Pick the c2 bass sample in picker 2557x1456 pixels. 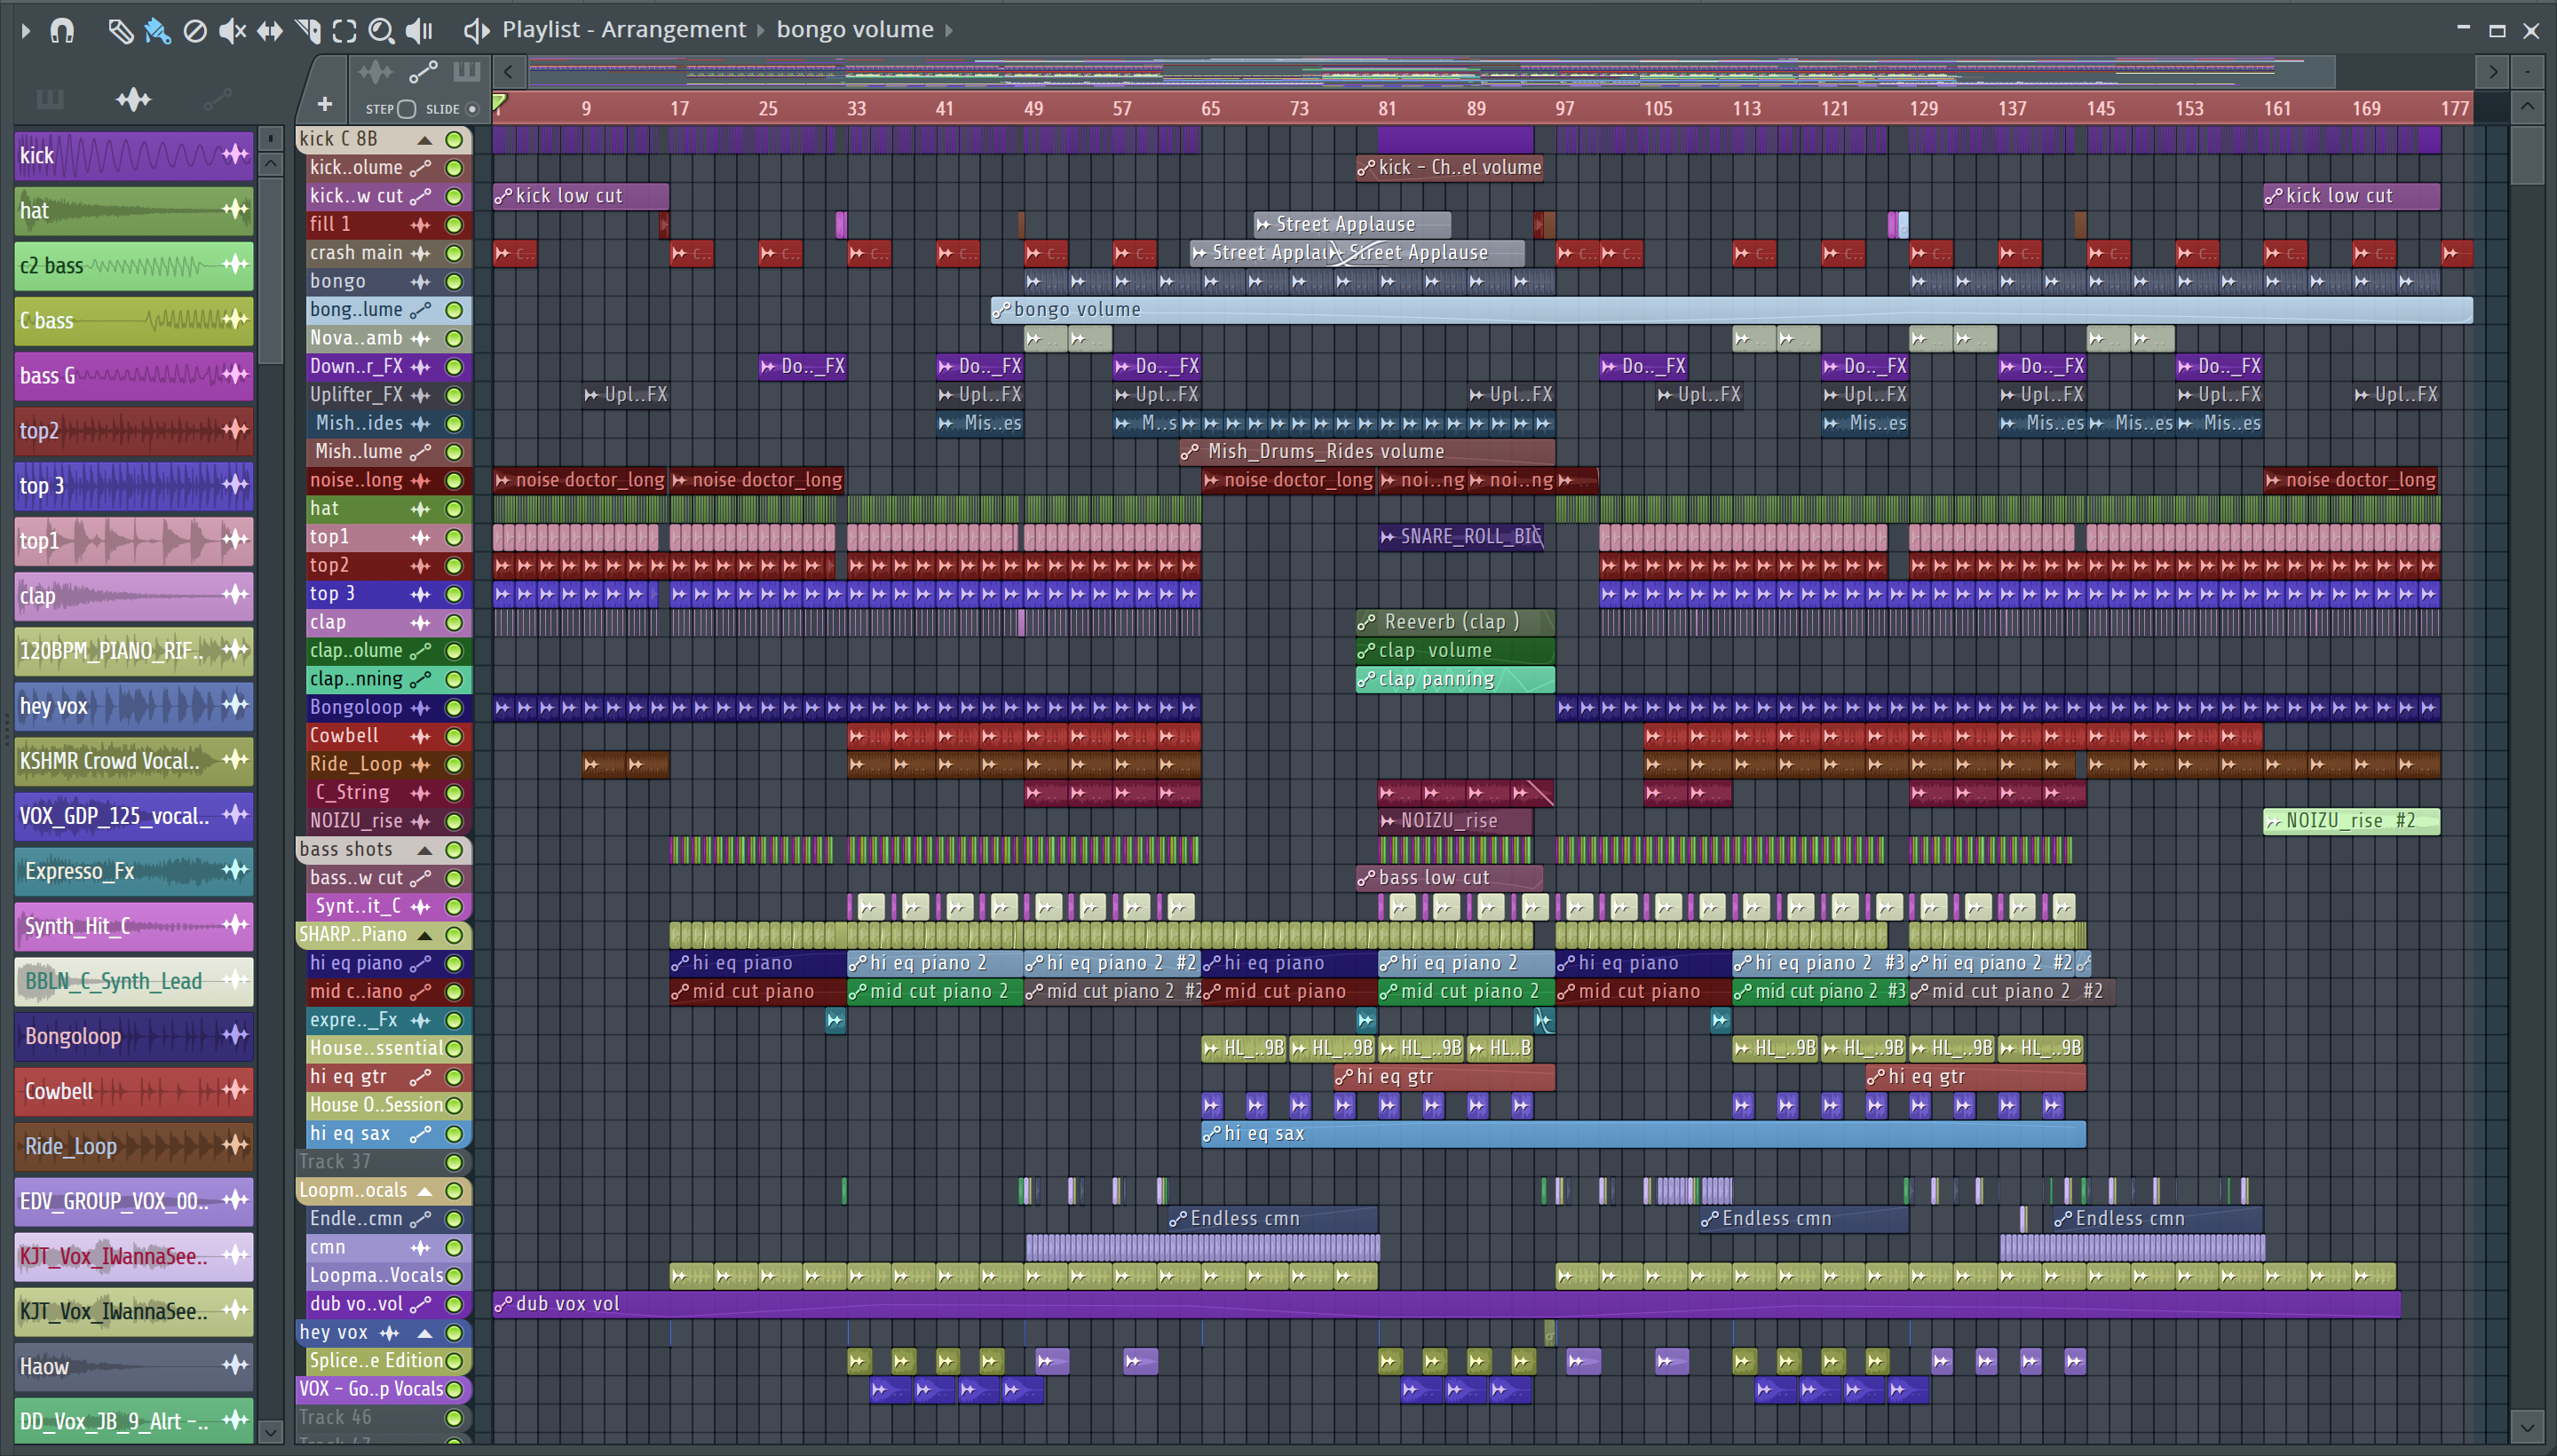tap(134, 265)
